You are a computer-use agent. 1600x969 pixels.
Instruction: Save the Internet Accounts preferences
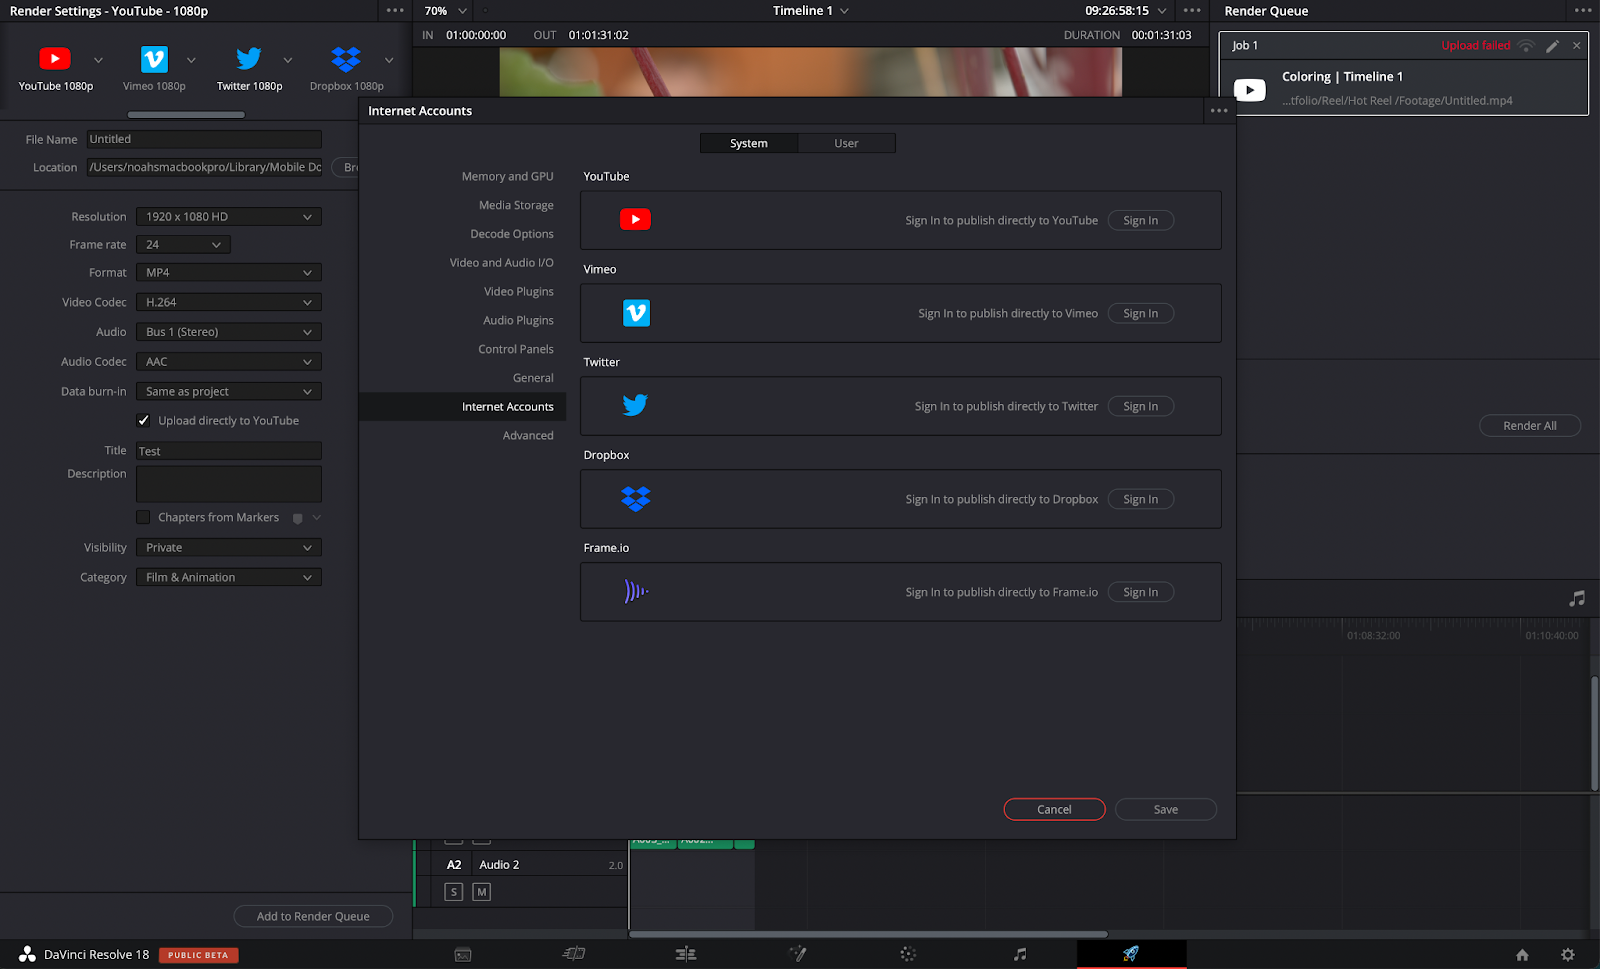1166,809
